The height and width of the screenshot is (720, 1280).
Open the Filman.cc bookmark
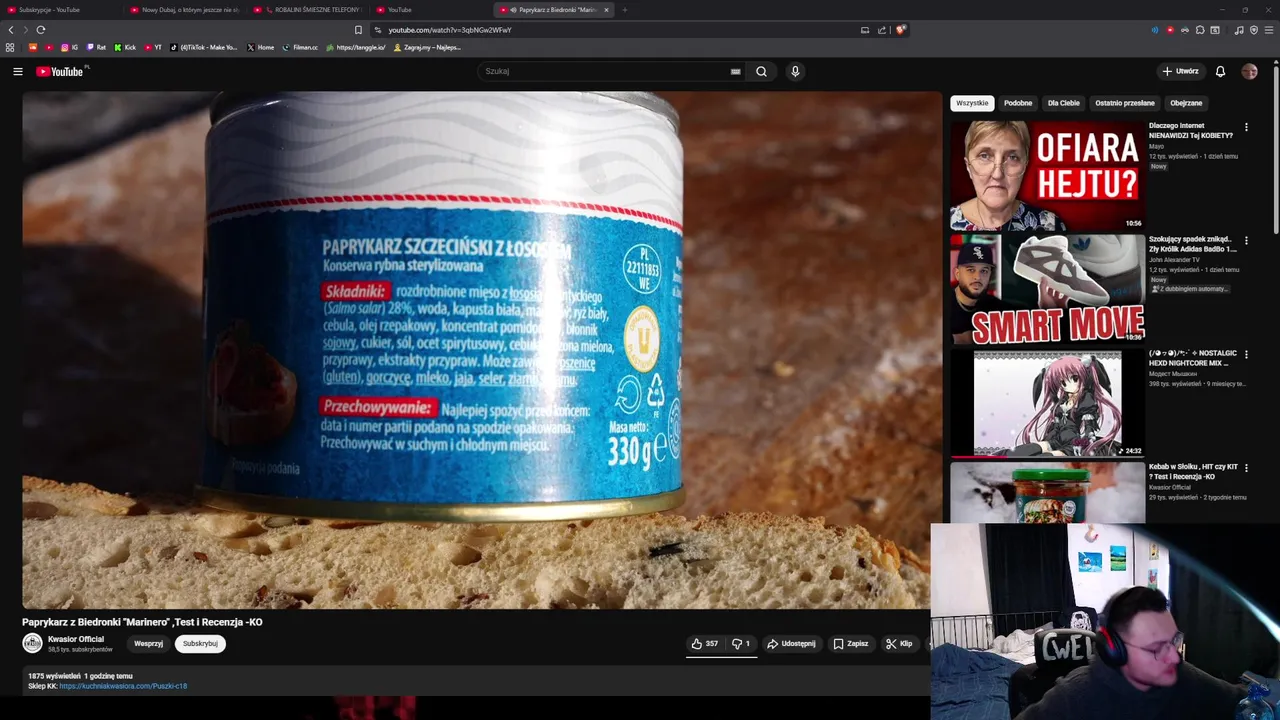(300, 47)
